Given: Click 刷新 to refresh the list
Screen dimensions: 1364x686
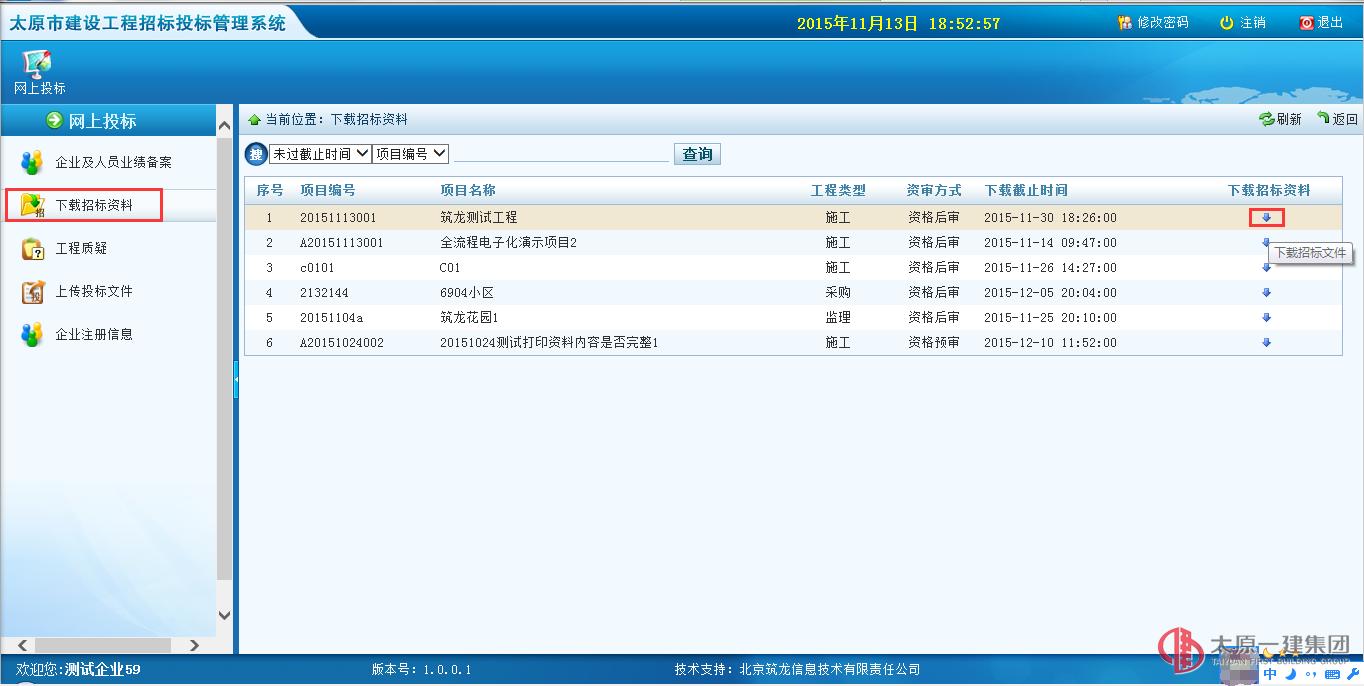Looking at the screenshot, I should (1280, 119).
